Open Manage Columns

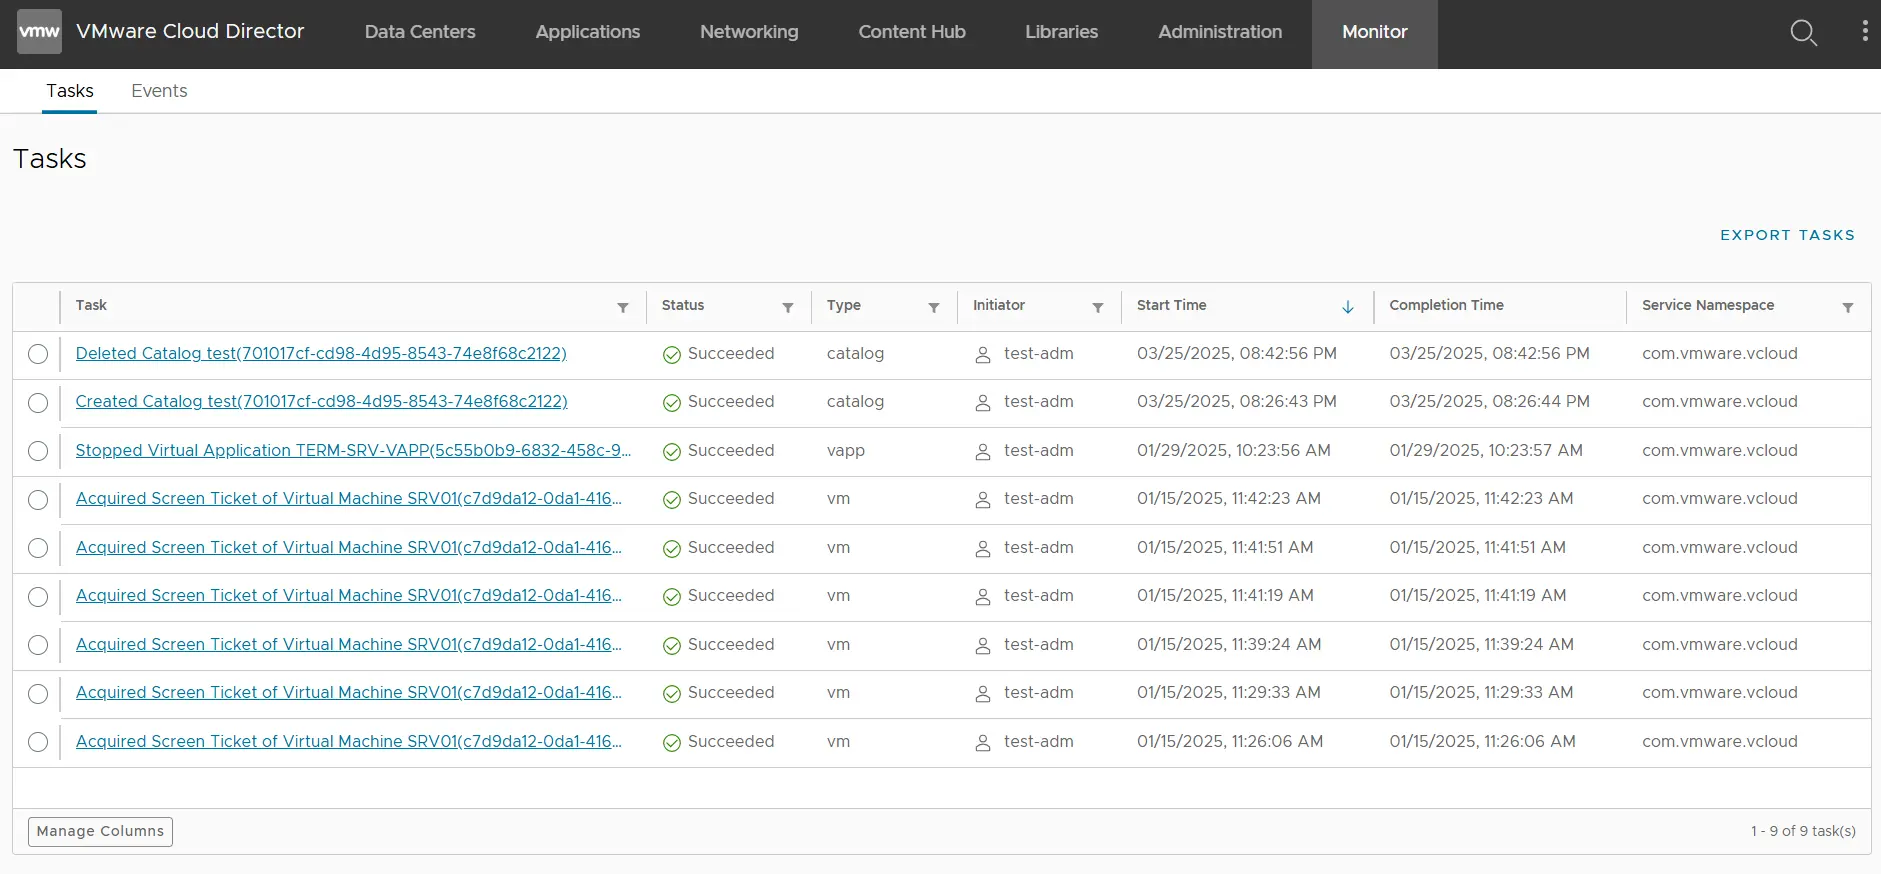pyautogui.click(x=100, y=831)
